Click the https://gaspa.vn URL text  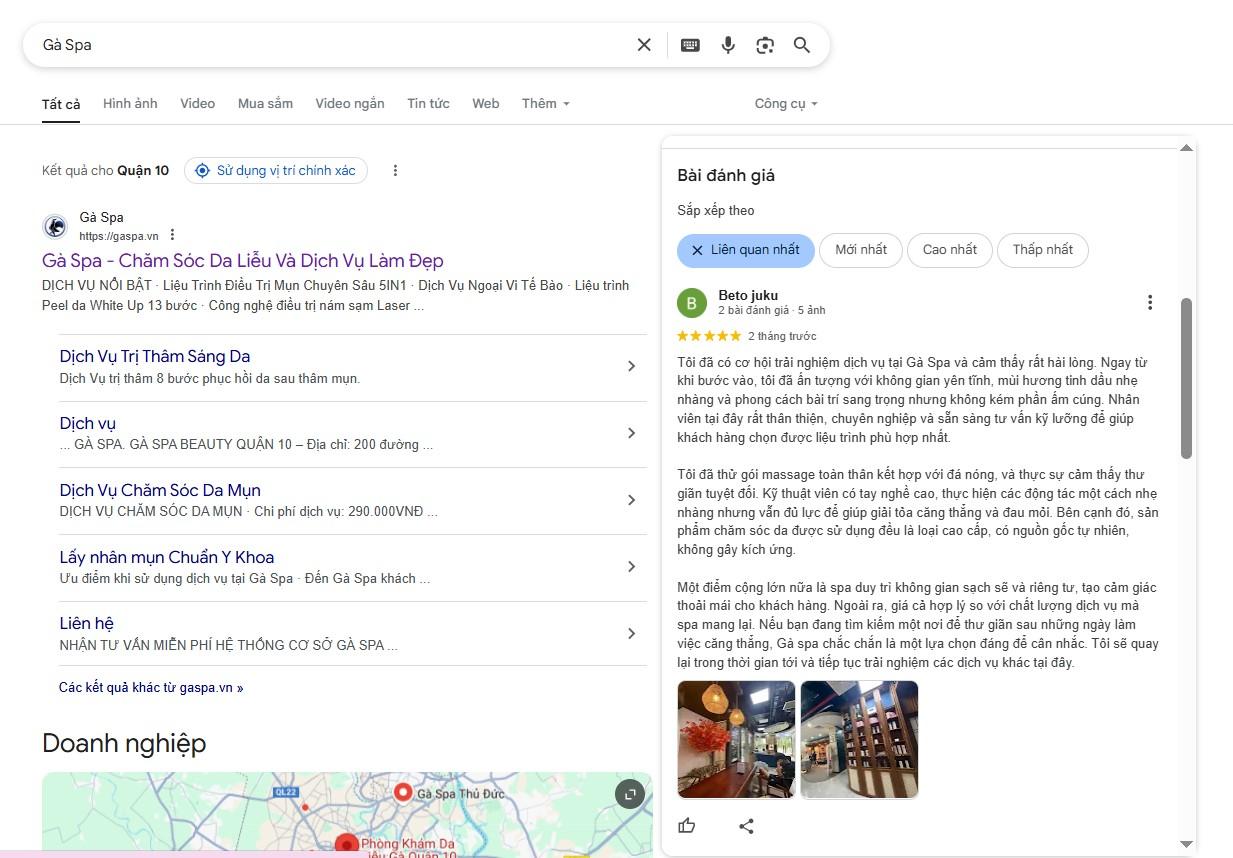119,237
